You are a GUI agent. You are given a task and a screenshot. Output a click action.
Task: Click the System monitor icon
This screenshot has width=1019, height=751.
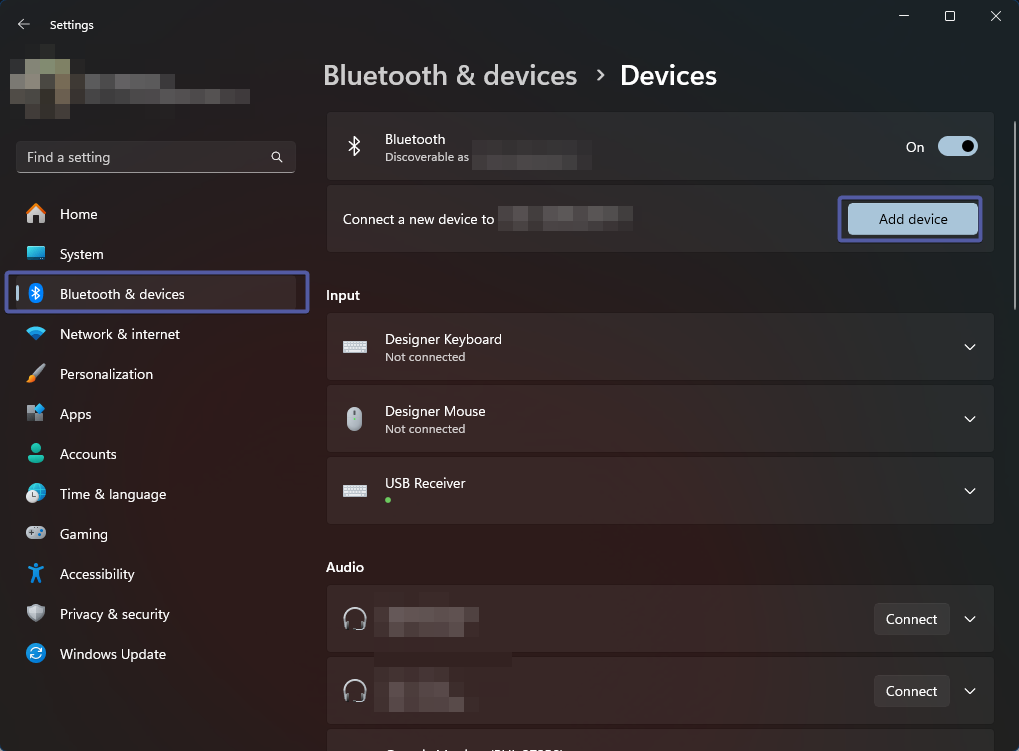pyautogui.click(x=36, y=254)
